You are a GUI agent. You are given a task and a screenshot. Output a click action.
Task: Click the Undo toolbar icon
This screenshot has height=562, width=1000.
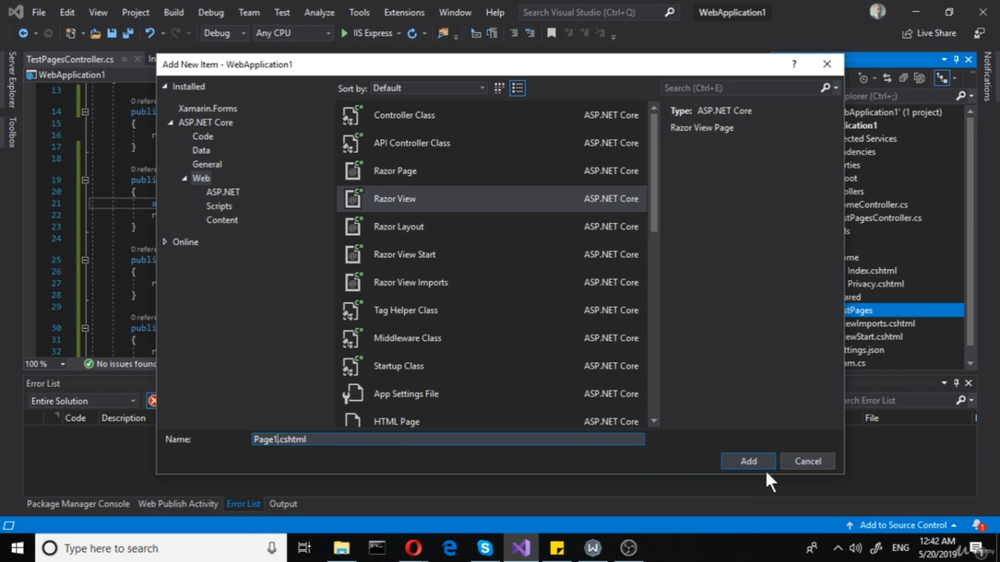tap(150, 33)
